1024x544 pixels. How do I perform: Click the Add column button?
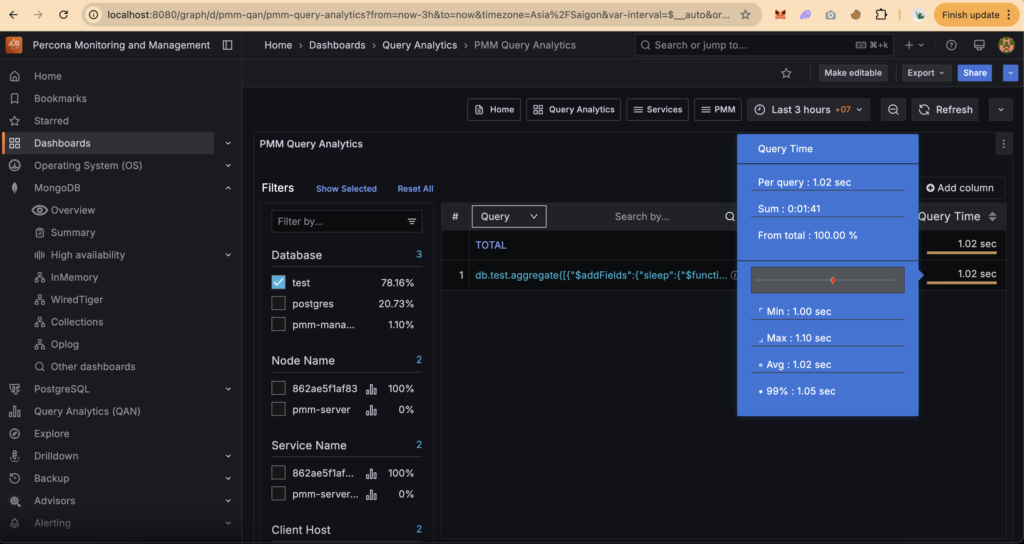pos(960,188)
